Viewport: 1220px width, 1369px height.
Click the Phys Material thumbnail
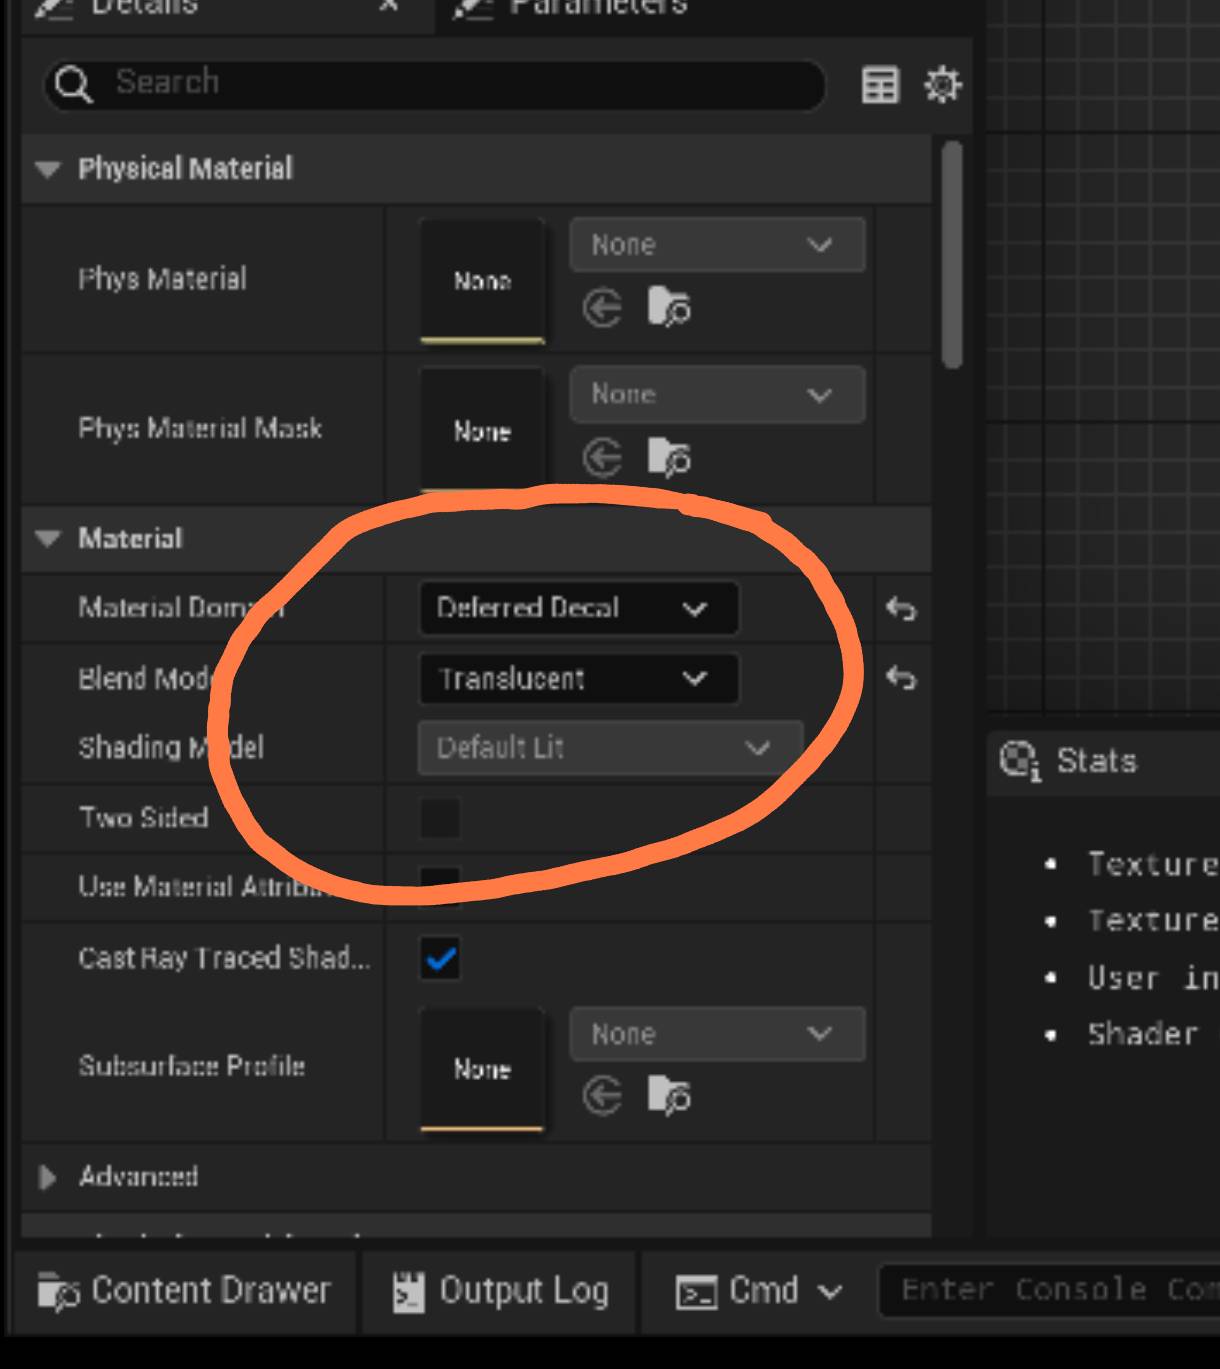point(482,281)
